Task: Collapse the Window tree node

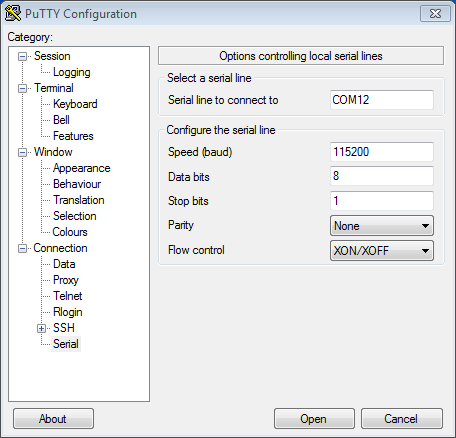Action: (x=22, y=152)
